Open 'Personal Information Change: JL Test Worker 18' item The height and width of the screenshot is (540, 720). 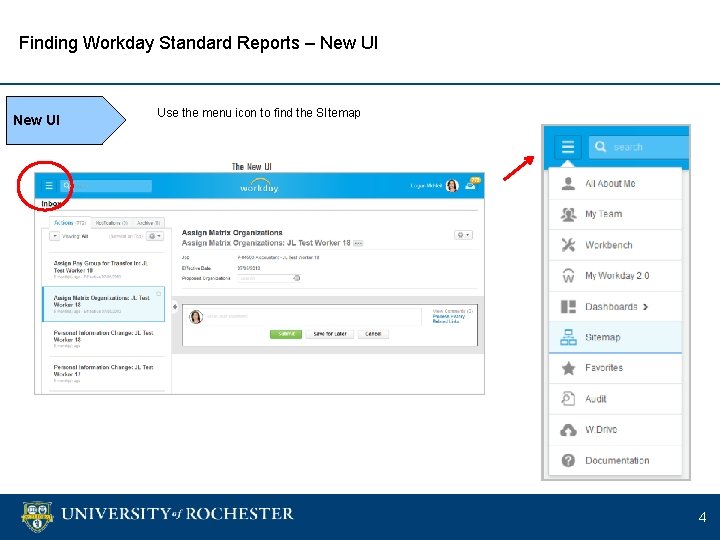[103, 339]
